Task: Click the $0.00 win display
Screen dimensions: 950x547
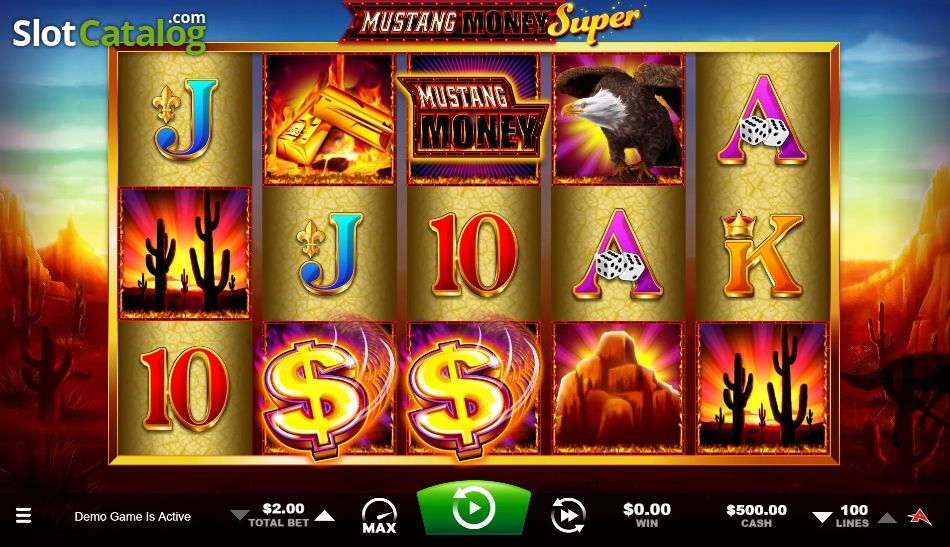Action: [646, 516]
